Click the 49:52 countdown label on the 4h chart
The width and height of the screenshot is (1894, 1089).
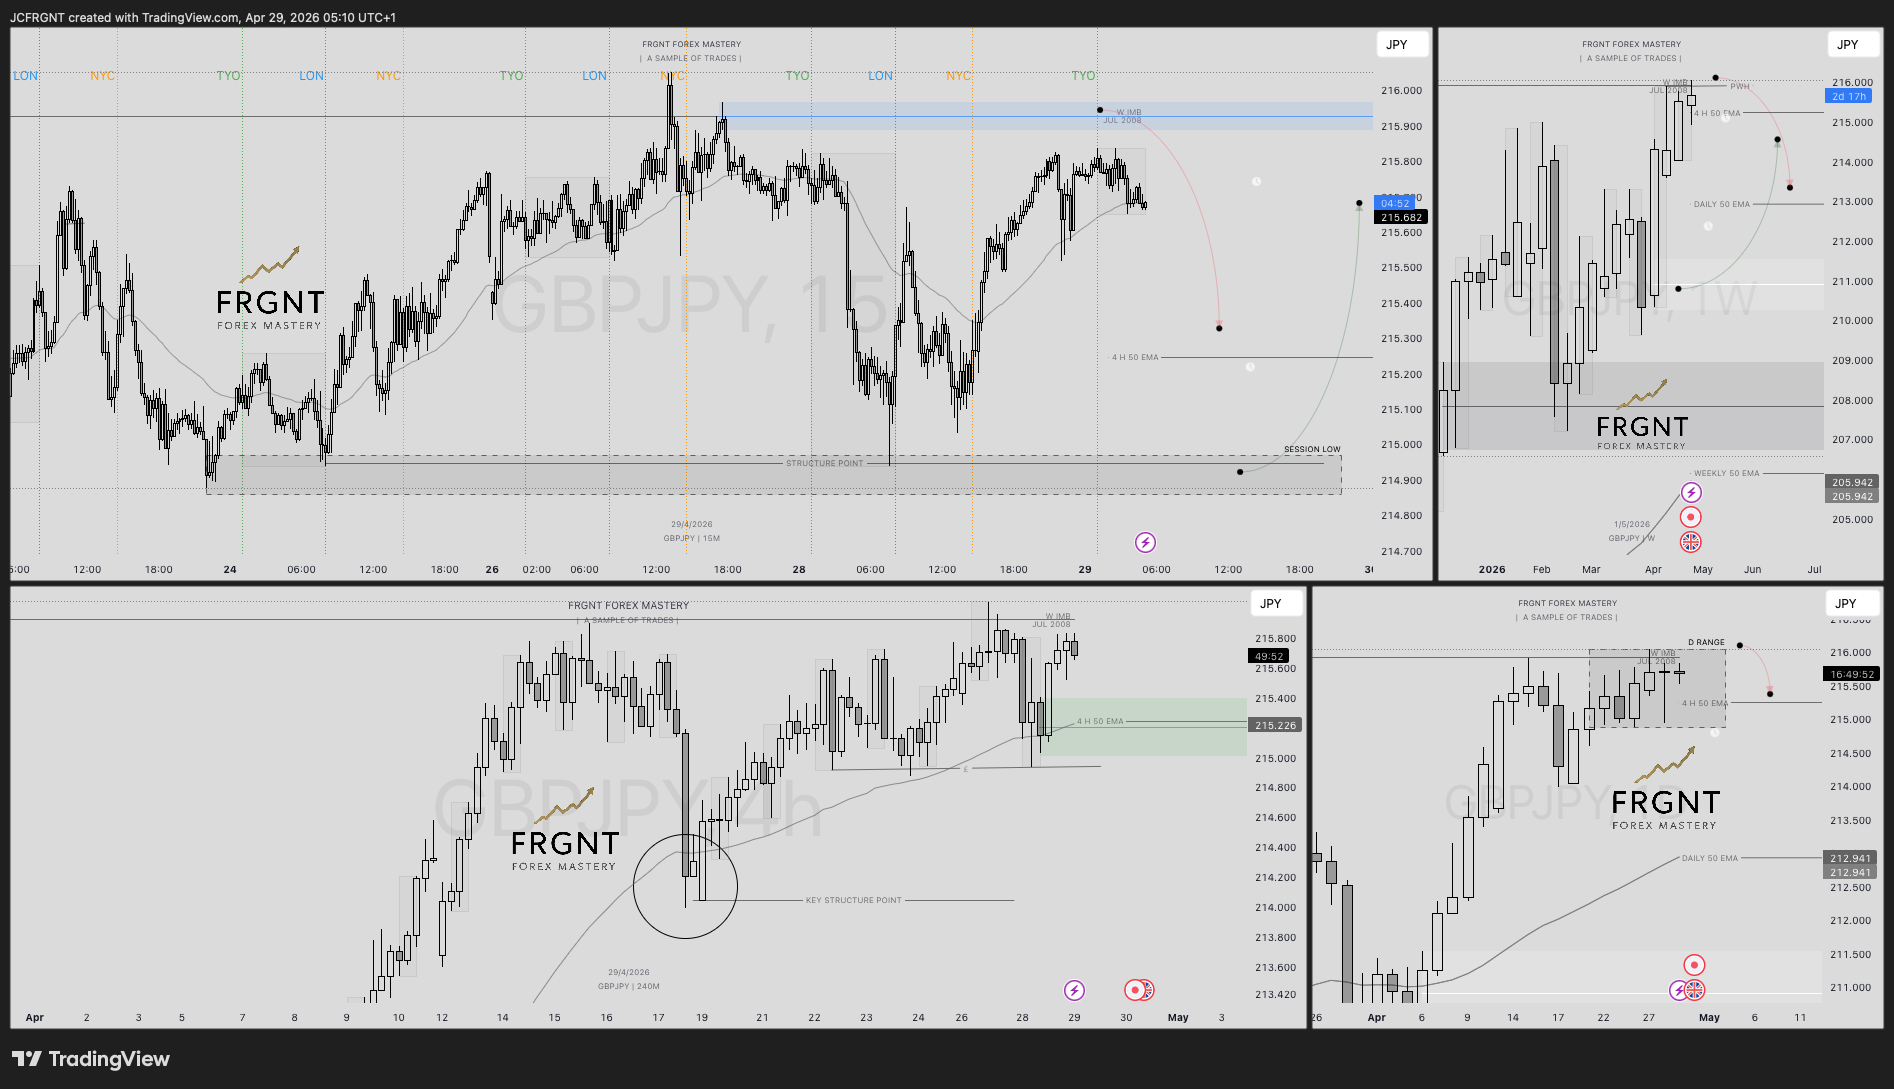click(x=1269, y=656)
